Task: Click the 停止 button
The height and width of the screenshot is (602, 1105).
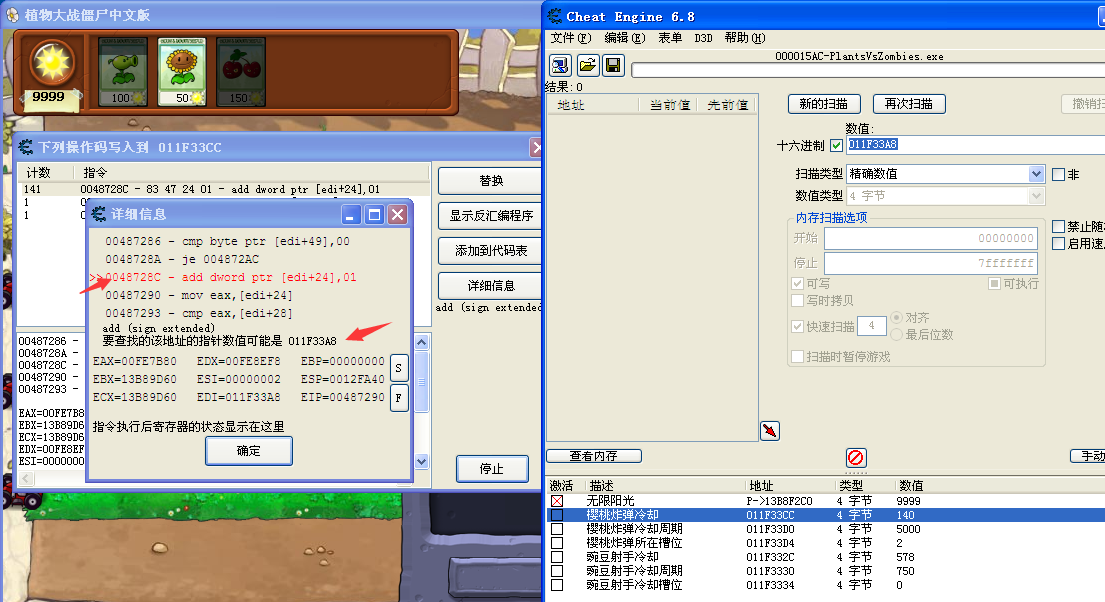Action: click(x=492, y=469)
